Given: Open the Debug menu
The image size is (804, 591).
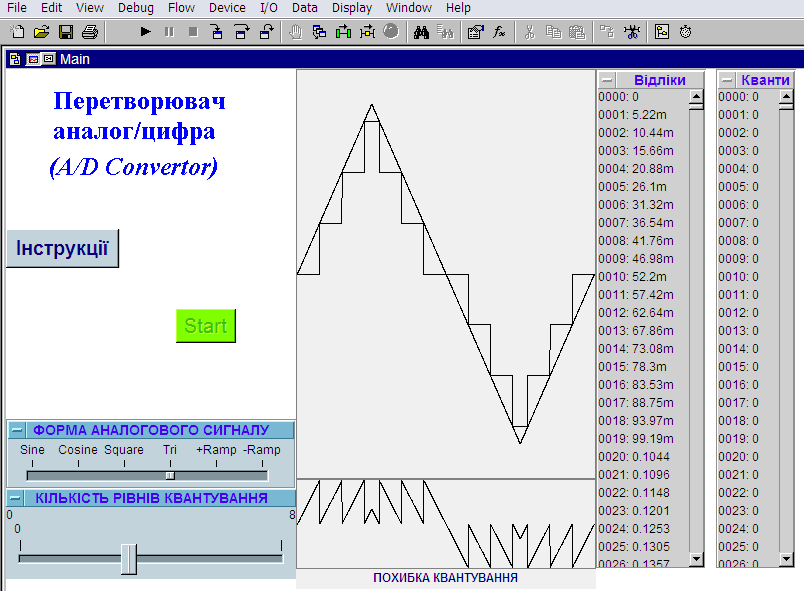Looking at the screenshot, I should (136, 8).
